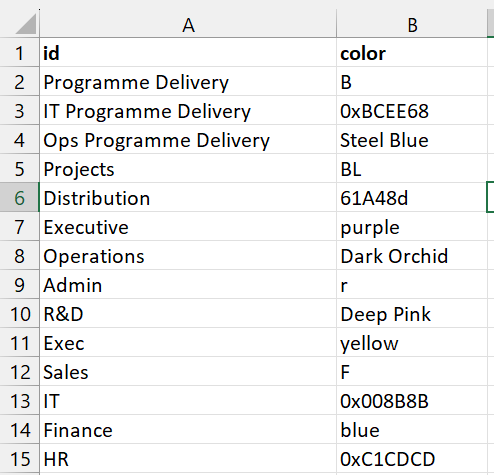Select row 15 header
494x475 pixels.
(19, 458)
